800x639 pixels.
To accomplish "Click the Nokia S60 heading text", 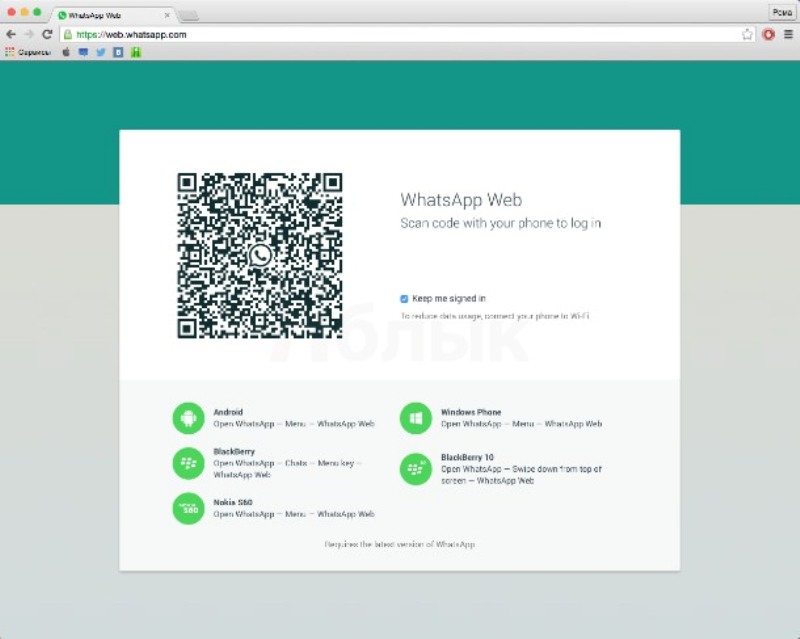I will 233,502.
